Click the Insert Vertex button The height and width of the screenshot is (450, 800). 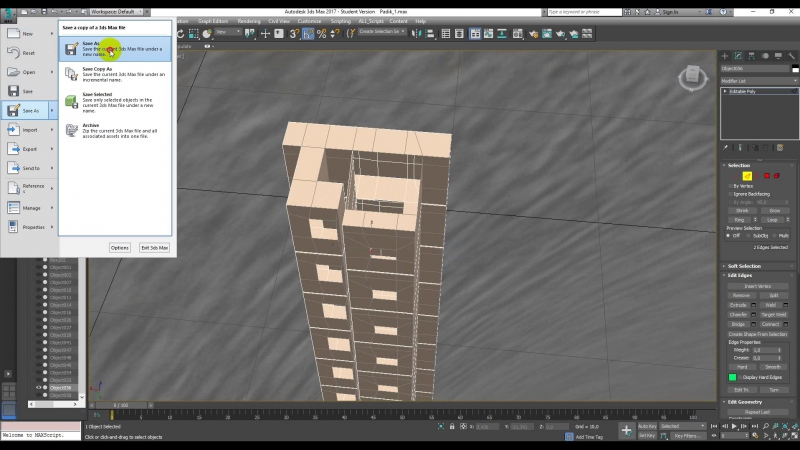tap(758, 287)
